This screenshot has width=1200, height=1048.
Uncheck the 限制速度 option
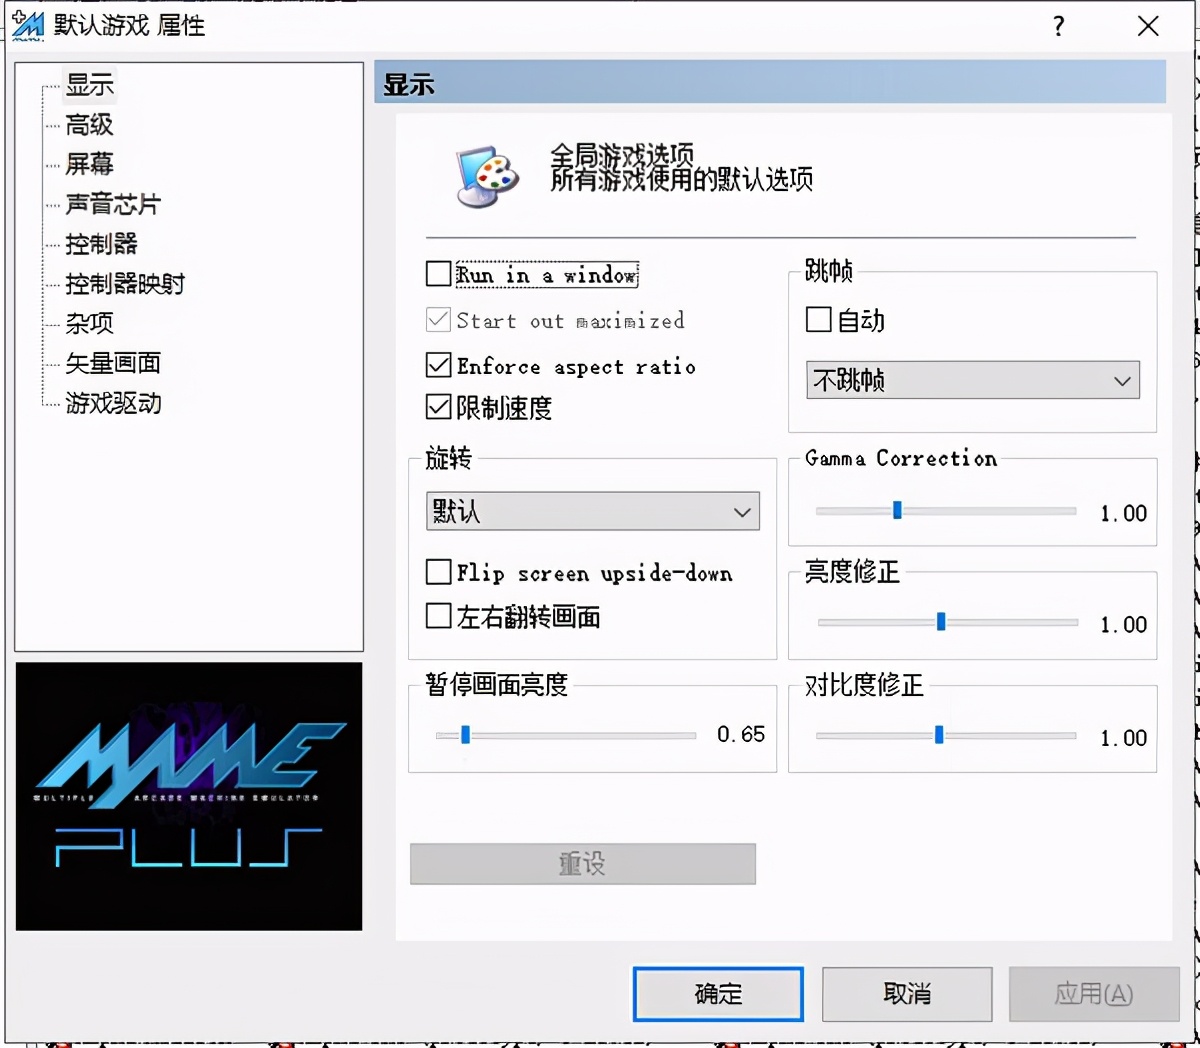click(437, 406)
